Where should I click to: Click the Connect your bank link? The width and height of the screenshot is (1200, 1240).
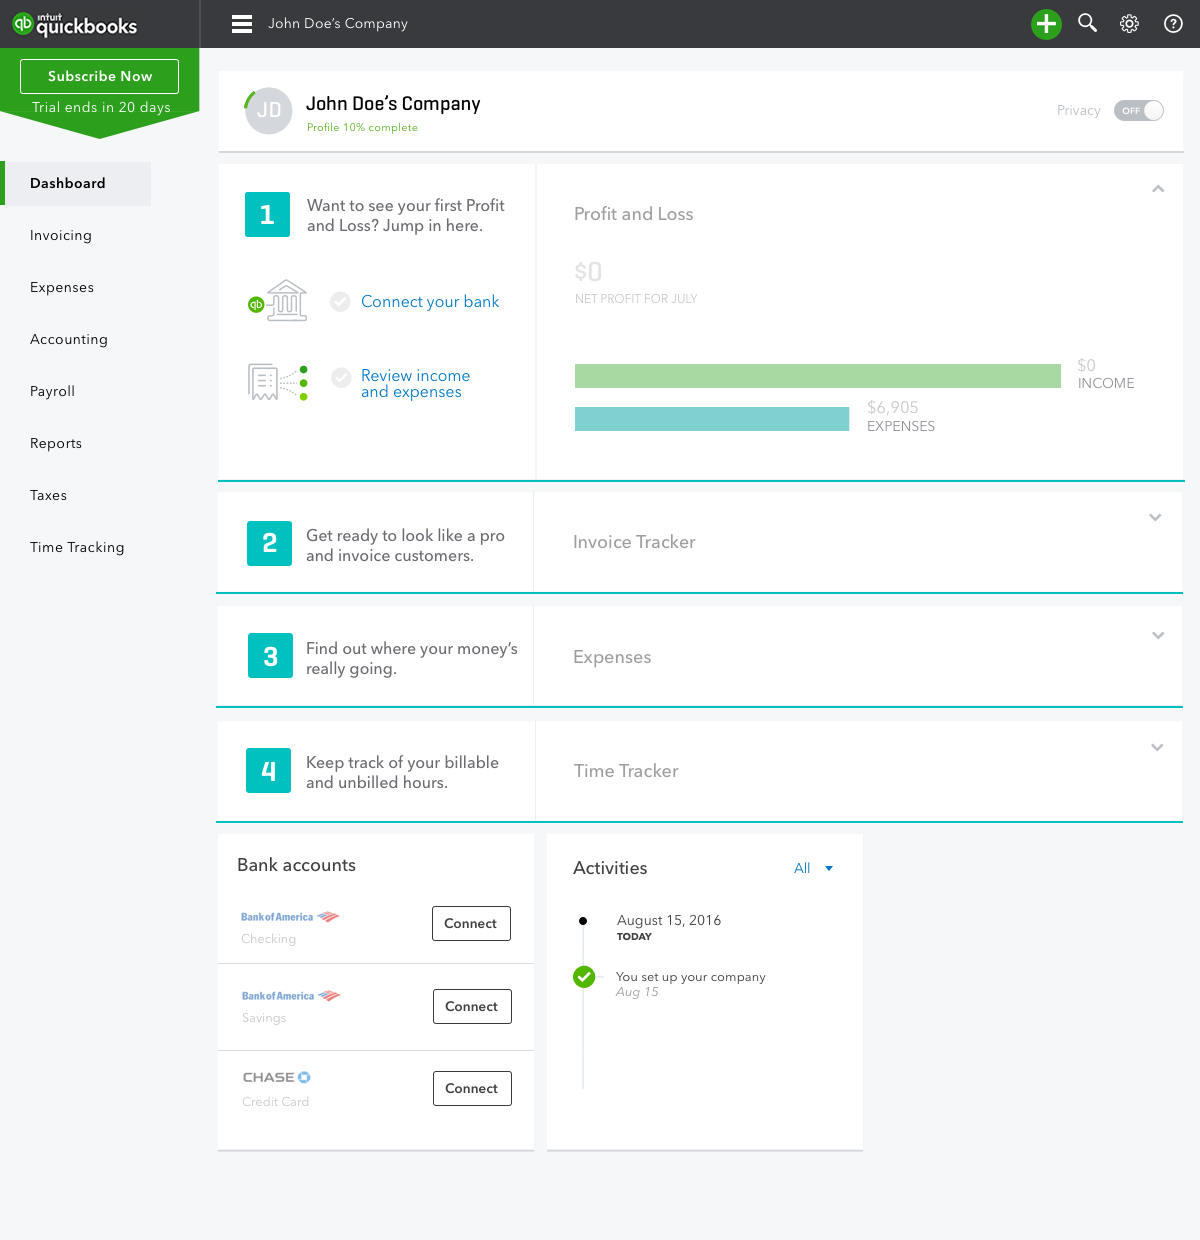pos(430,301)
